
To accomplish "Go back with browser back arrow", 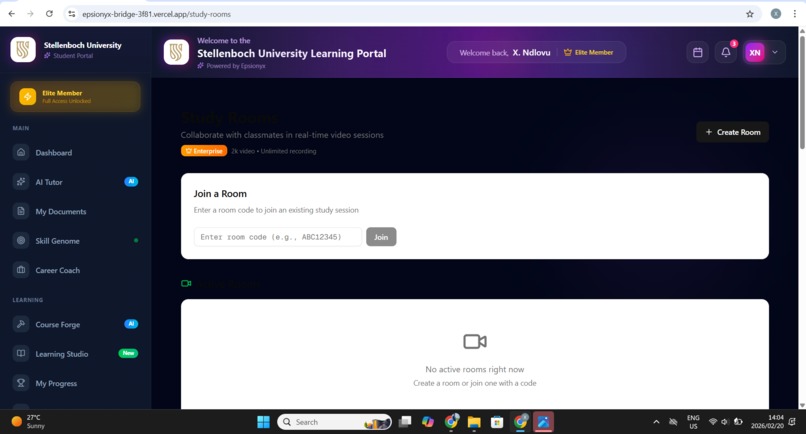I will click(12, 14).
